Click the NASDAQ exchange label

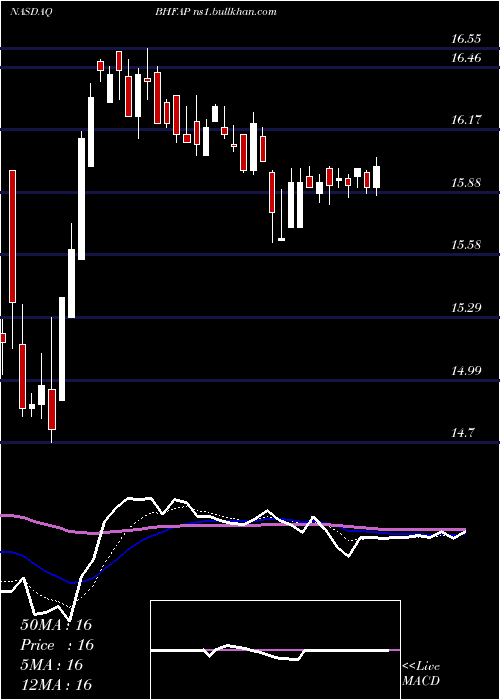pyautogui.click(x=30, y=12)
